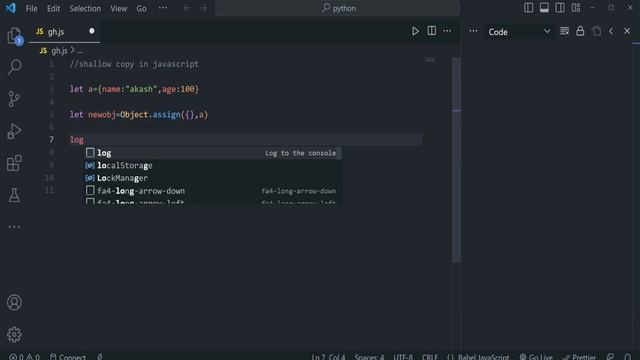This screenshot has height=360, width=640.
Task: Open errors and warnings in status bar
Action: click(24, 356)
